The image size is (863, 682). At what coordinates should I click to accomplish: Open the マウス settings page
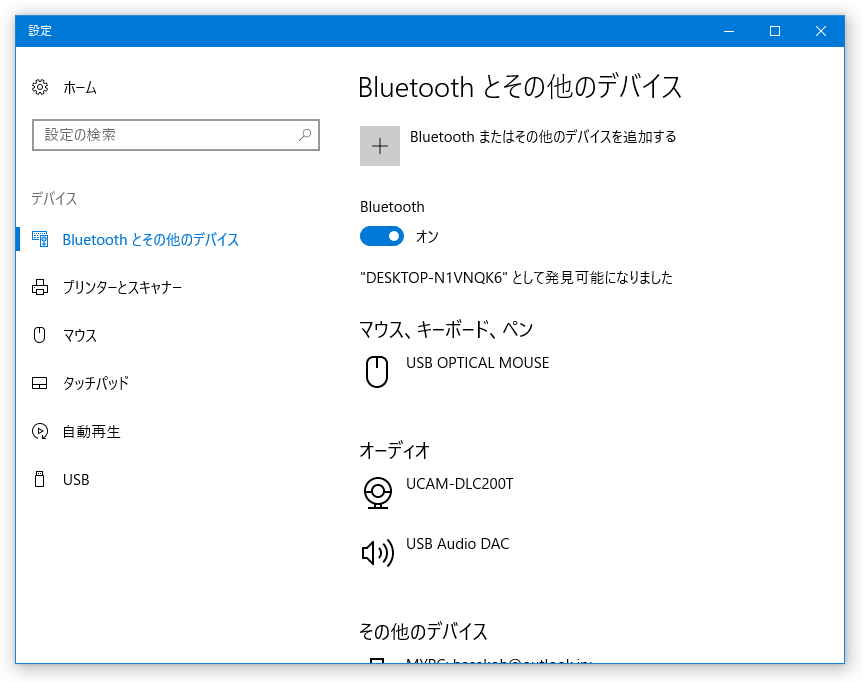pyautogui.click(x=80, y=335)
